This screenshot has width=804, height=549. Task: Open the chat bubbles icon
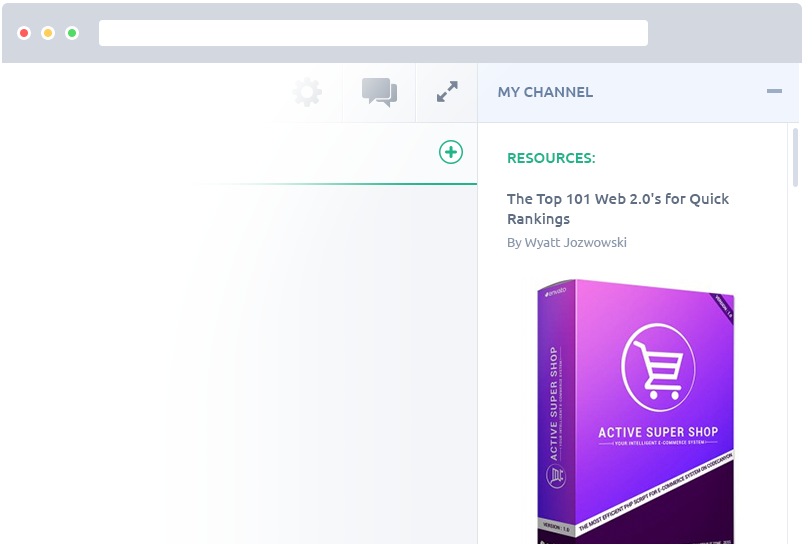(x=379, y=92)
